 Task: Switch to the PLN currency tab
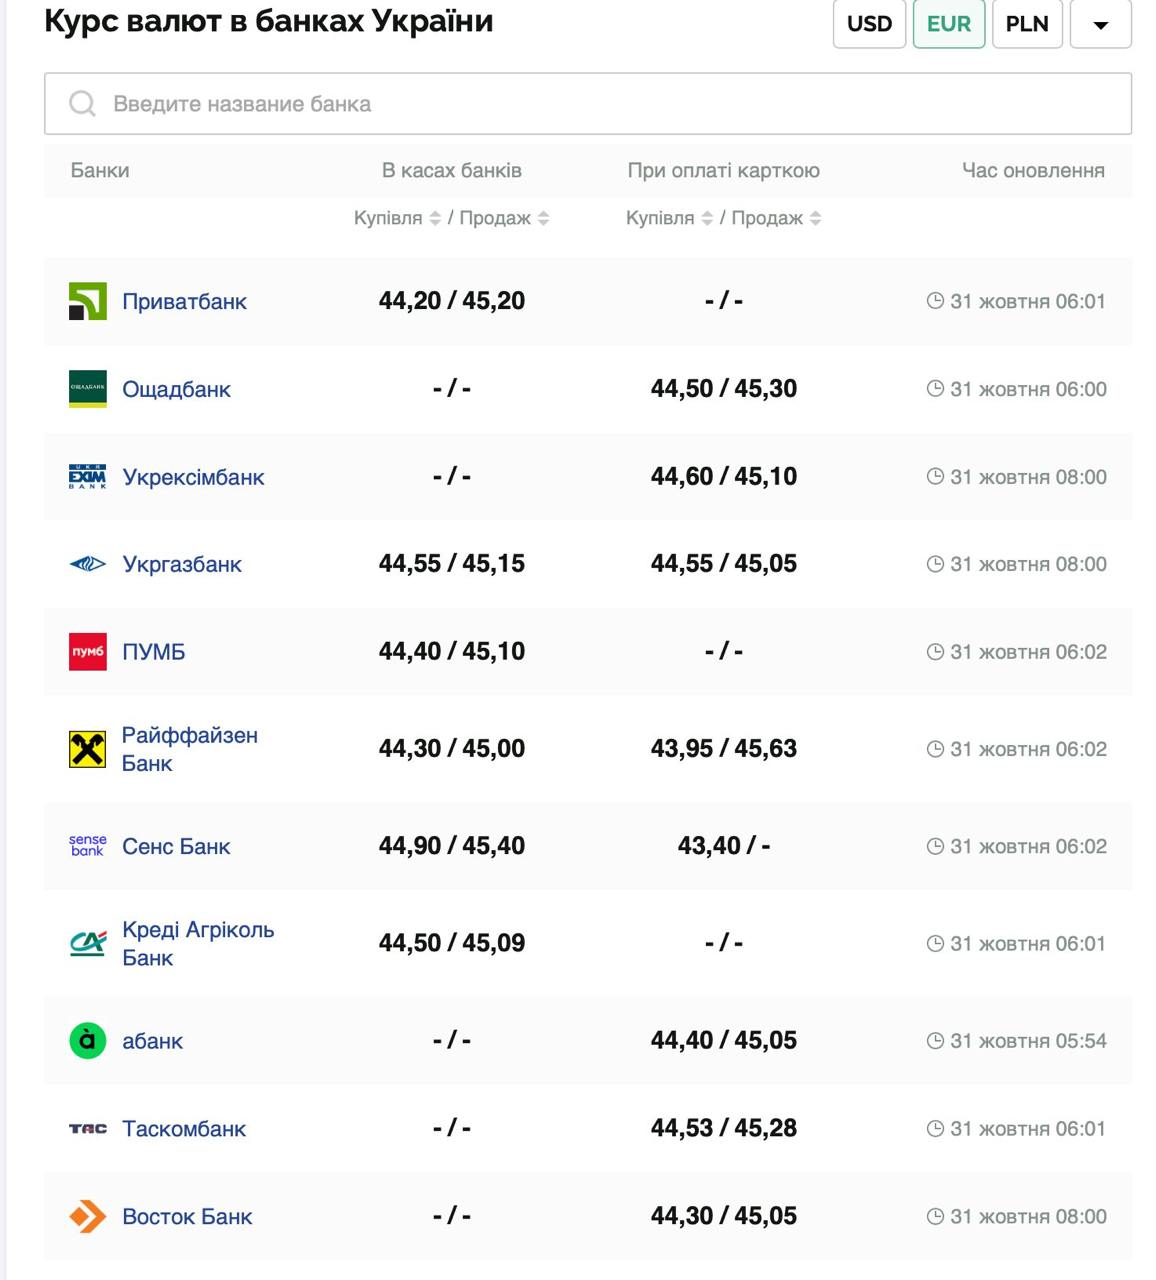(x=1027, y=24)
